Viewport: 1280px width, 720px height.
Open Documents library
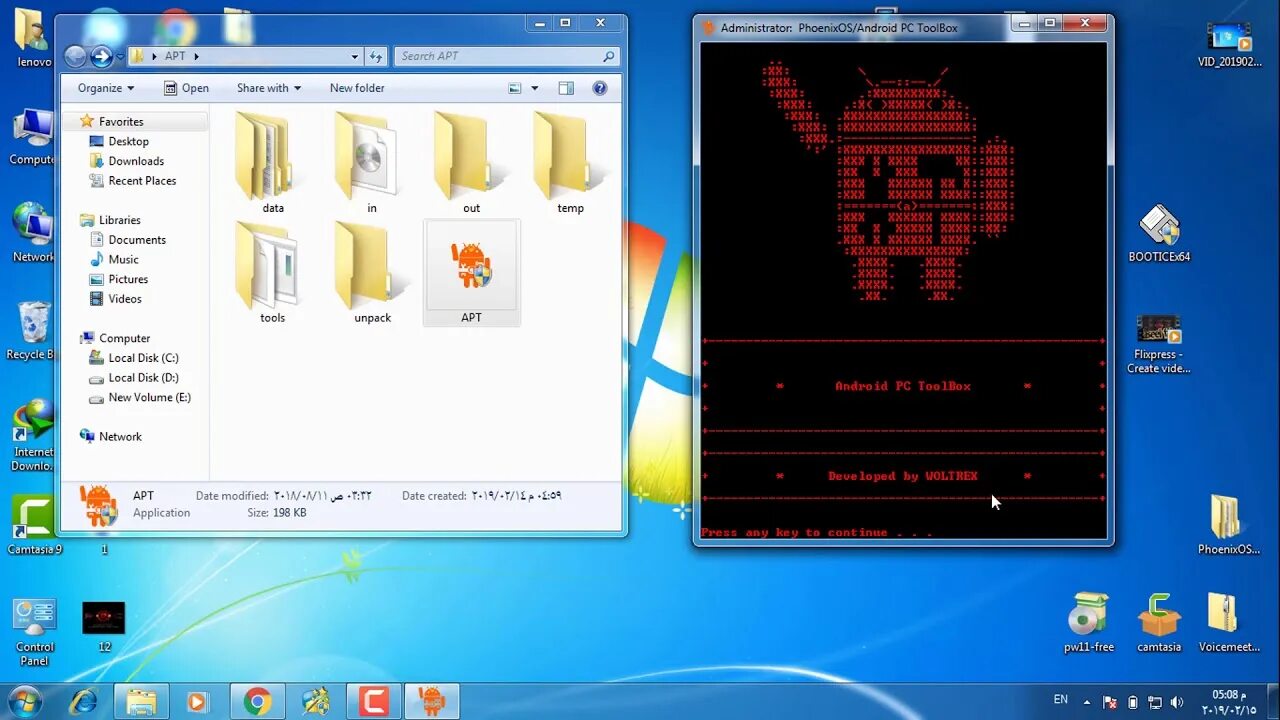[137, 240]
